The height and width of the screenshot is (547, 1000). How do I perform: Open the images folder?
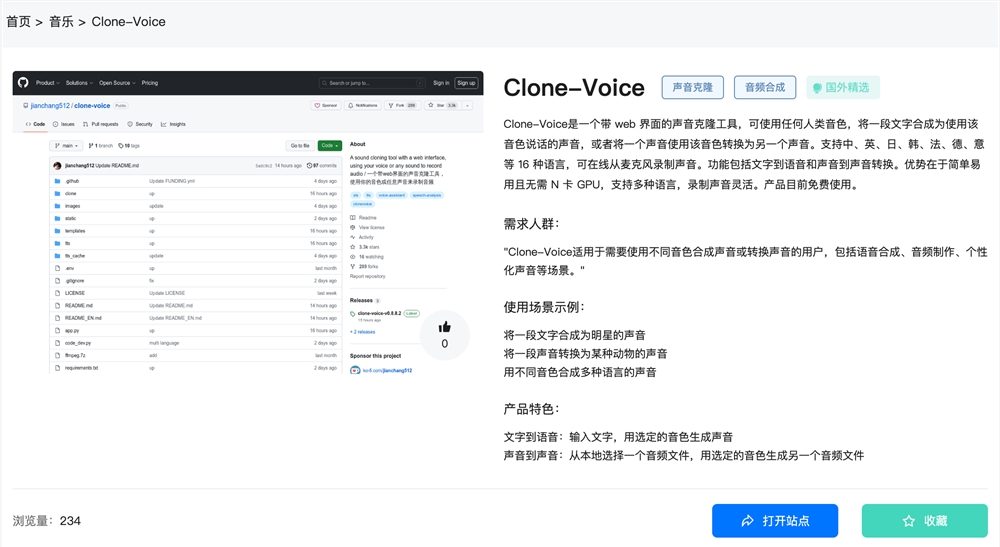(x=72, y=206)
